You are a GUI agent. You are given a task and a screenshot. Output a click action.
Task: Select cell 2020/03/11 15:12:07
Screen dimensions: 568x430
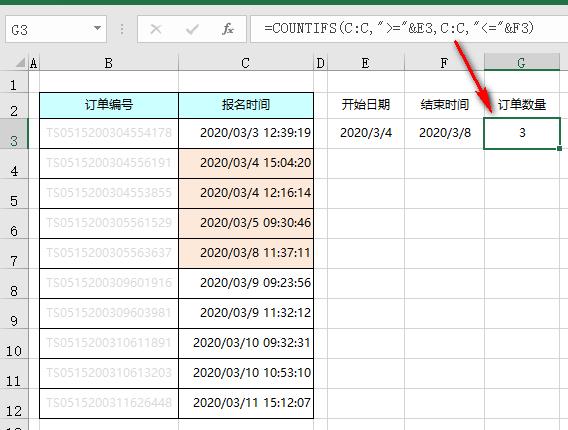[x=246, y=404]
